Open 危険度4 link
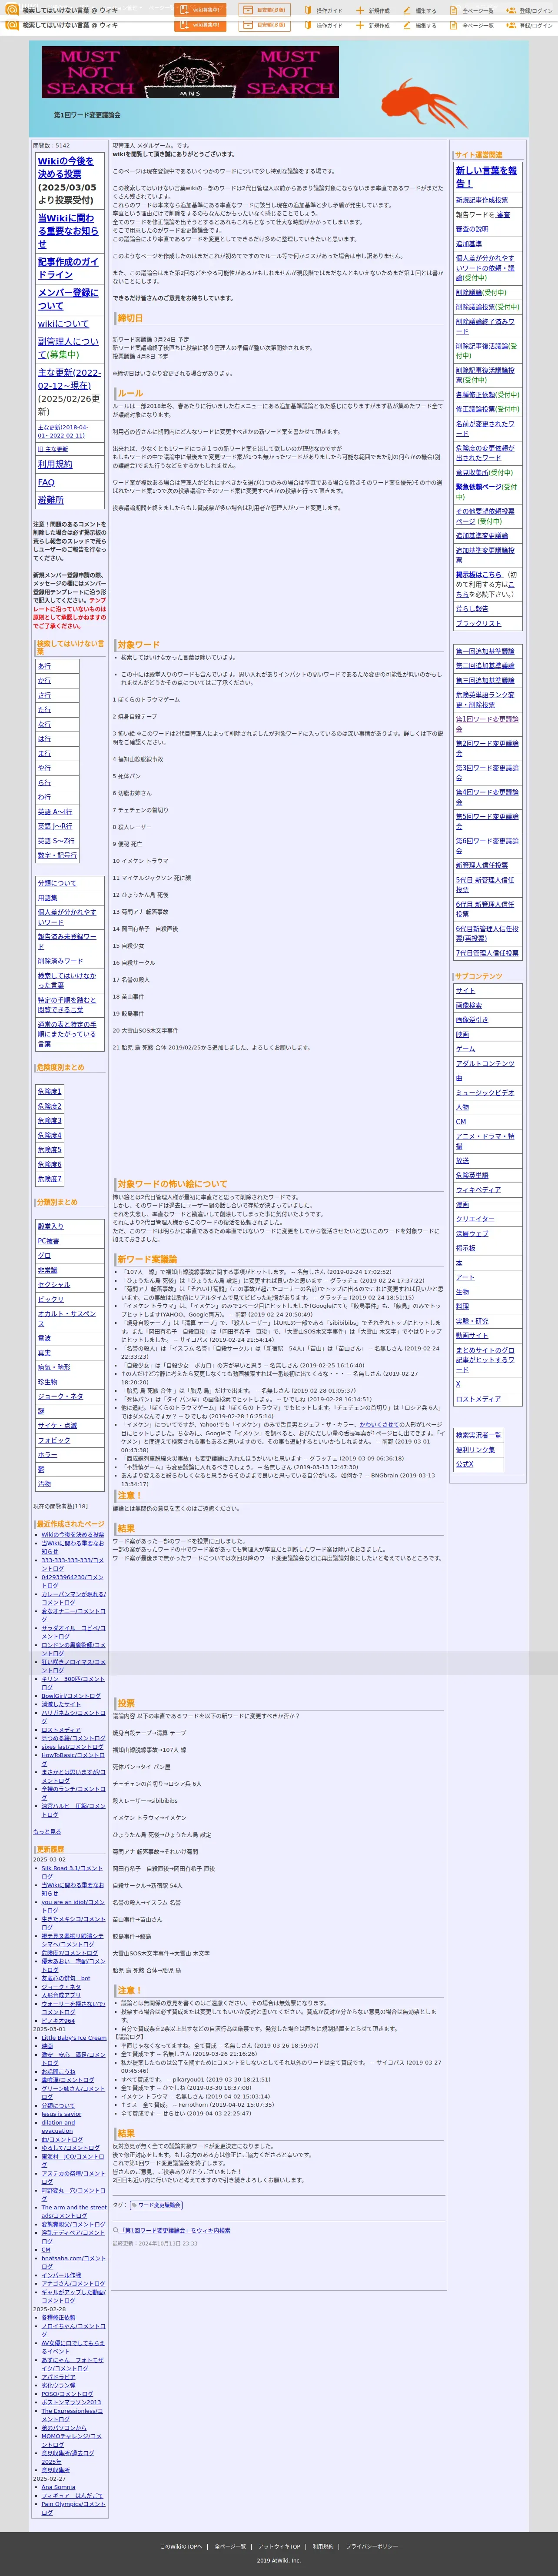Screen dimensions: 558x2576 pyautogui.click(x=49, y=1136)
